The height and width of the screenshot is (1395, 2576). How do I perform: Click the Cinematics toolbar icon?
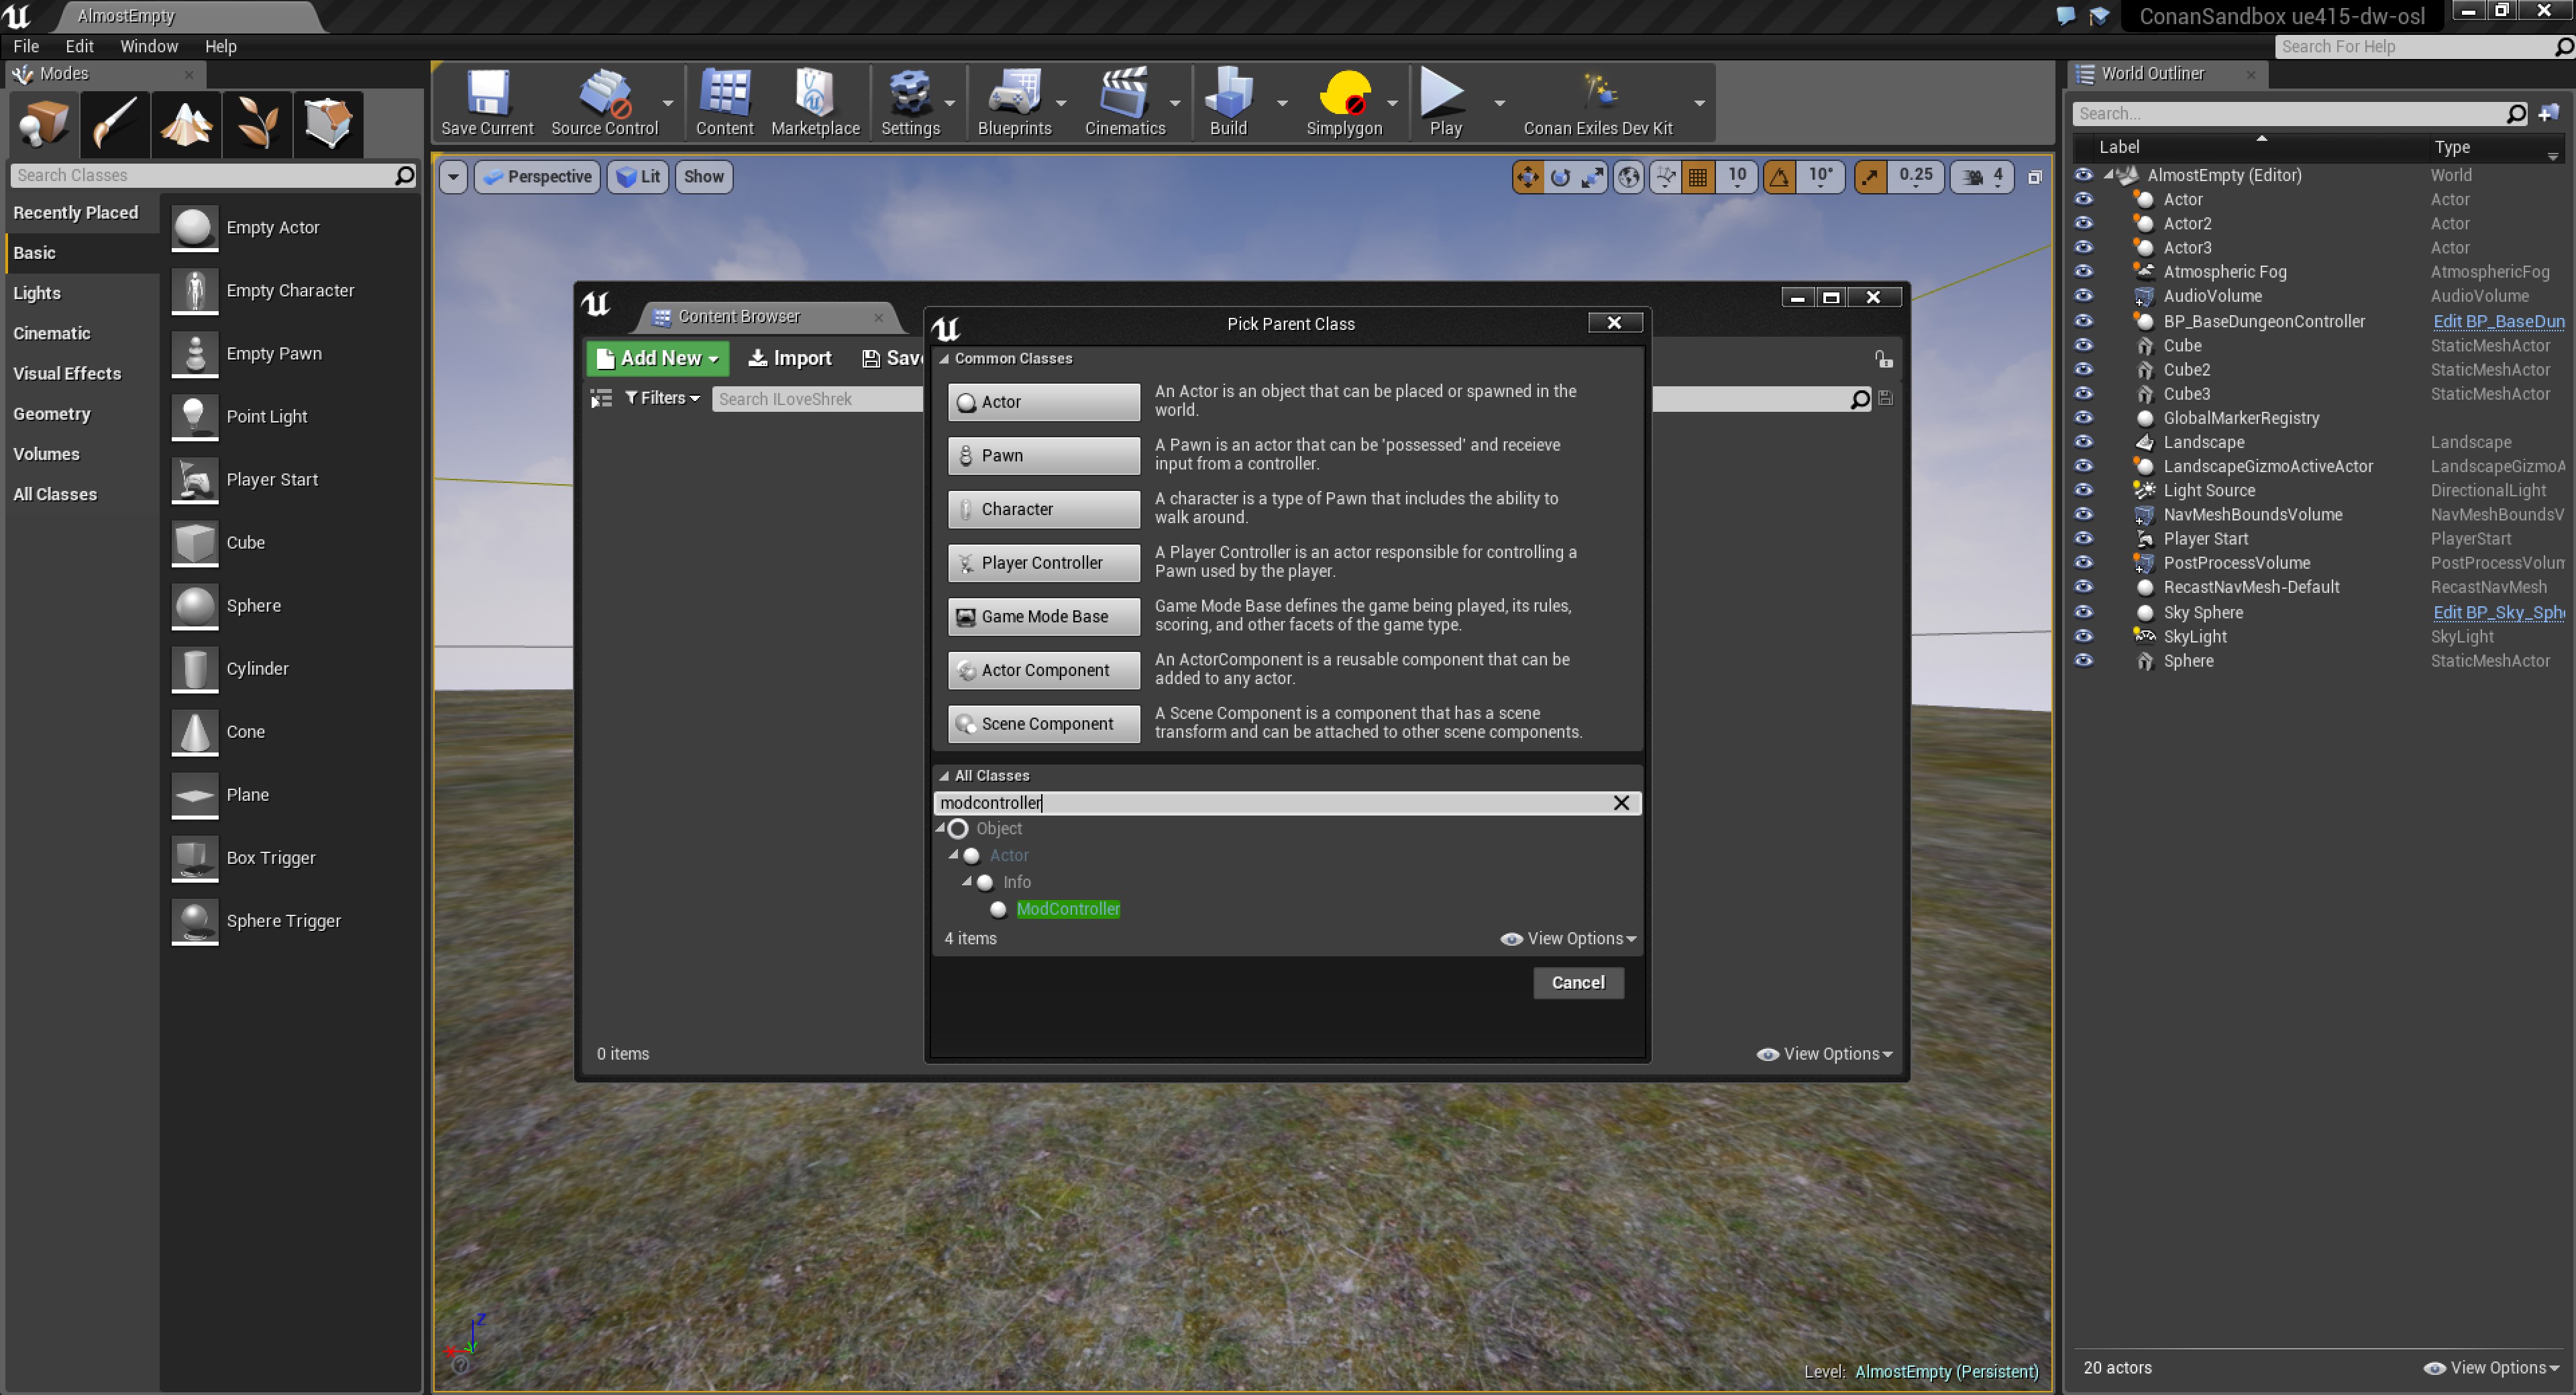pos(1124,102)
